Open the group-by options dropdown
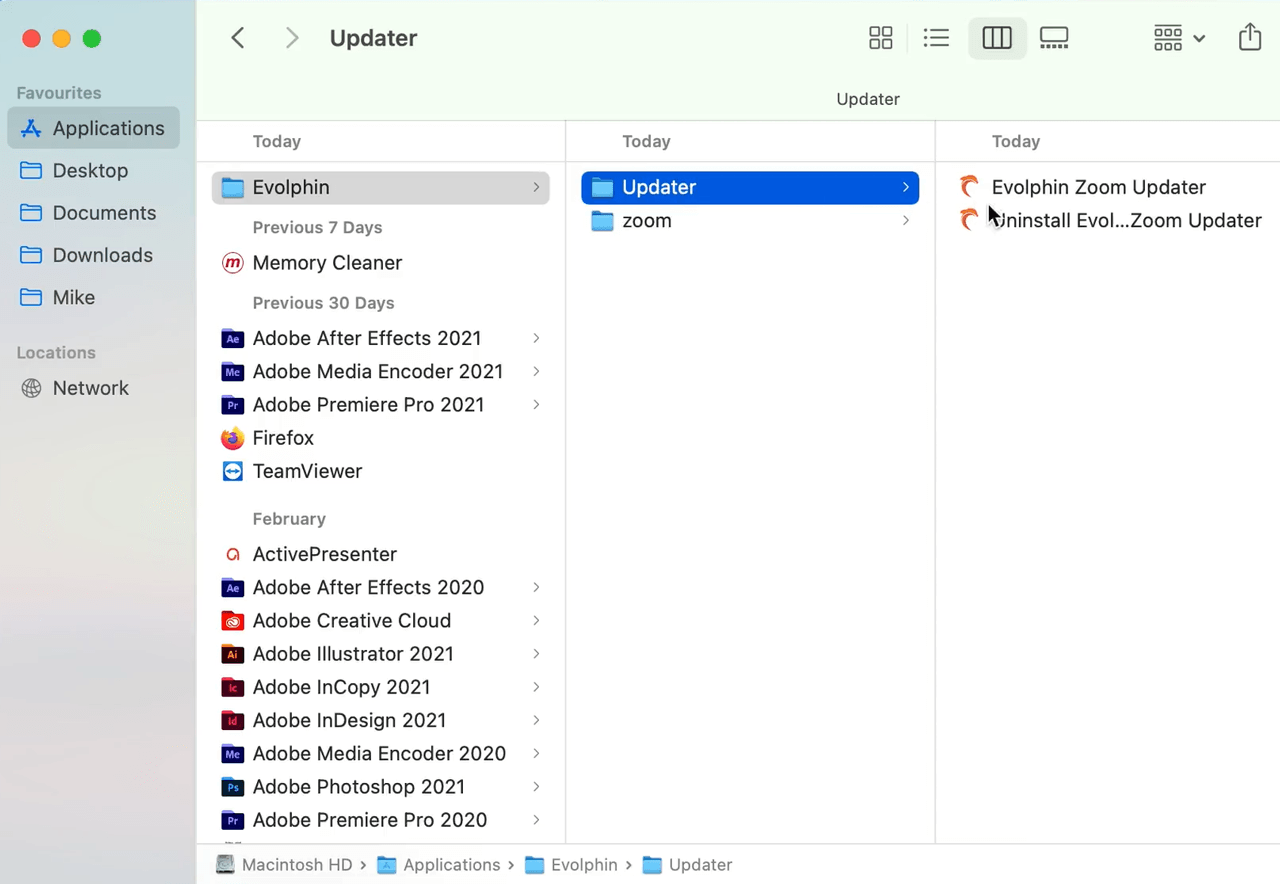This screenshot has height=884, width=1280. click(x=1179, y=38)
